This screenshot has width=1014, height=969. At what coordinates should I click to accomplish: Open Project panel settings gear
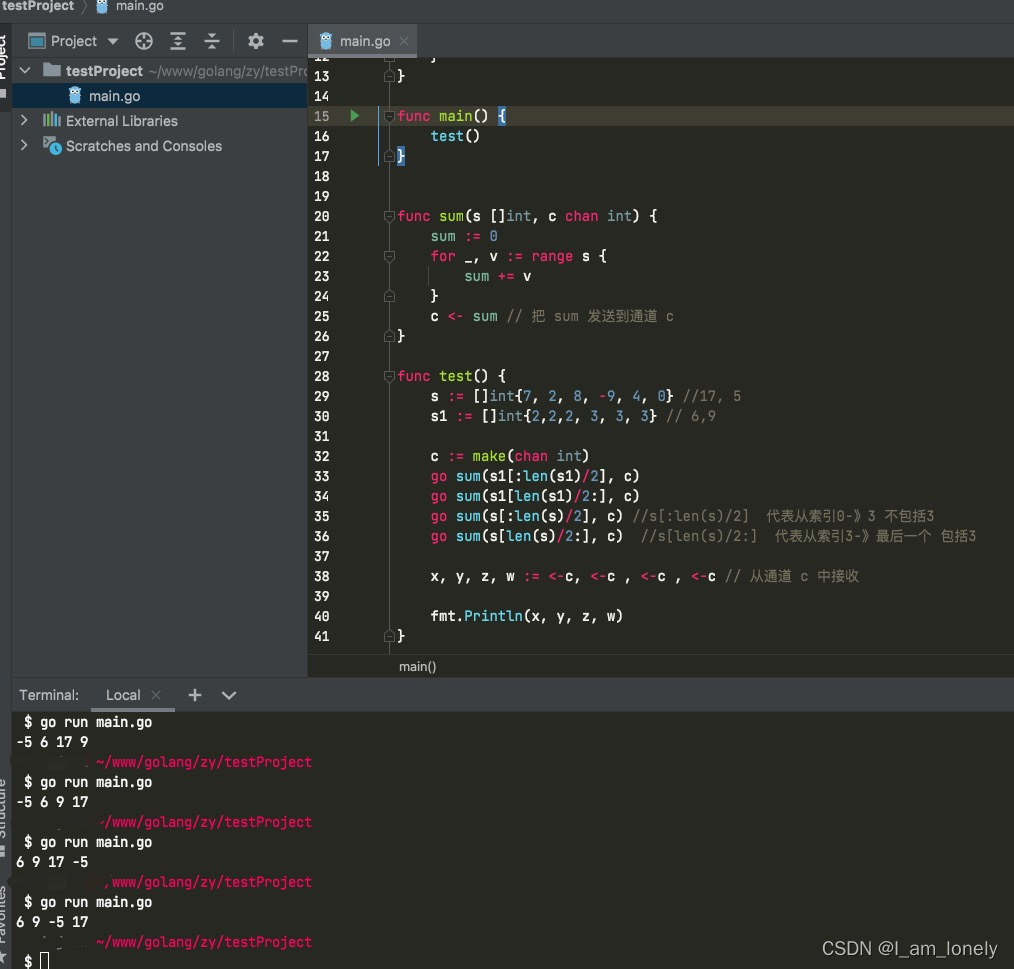coord(256,41)
